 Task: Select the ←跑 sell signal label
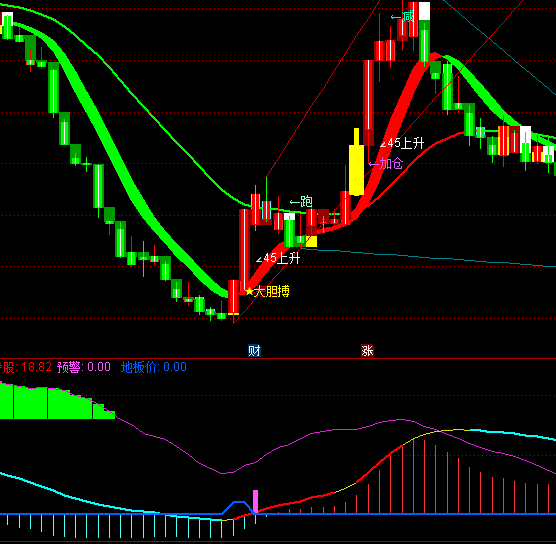pyautogui.click(x=301, y=201)
